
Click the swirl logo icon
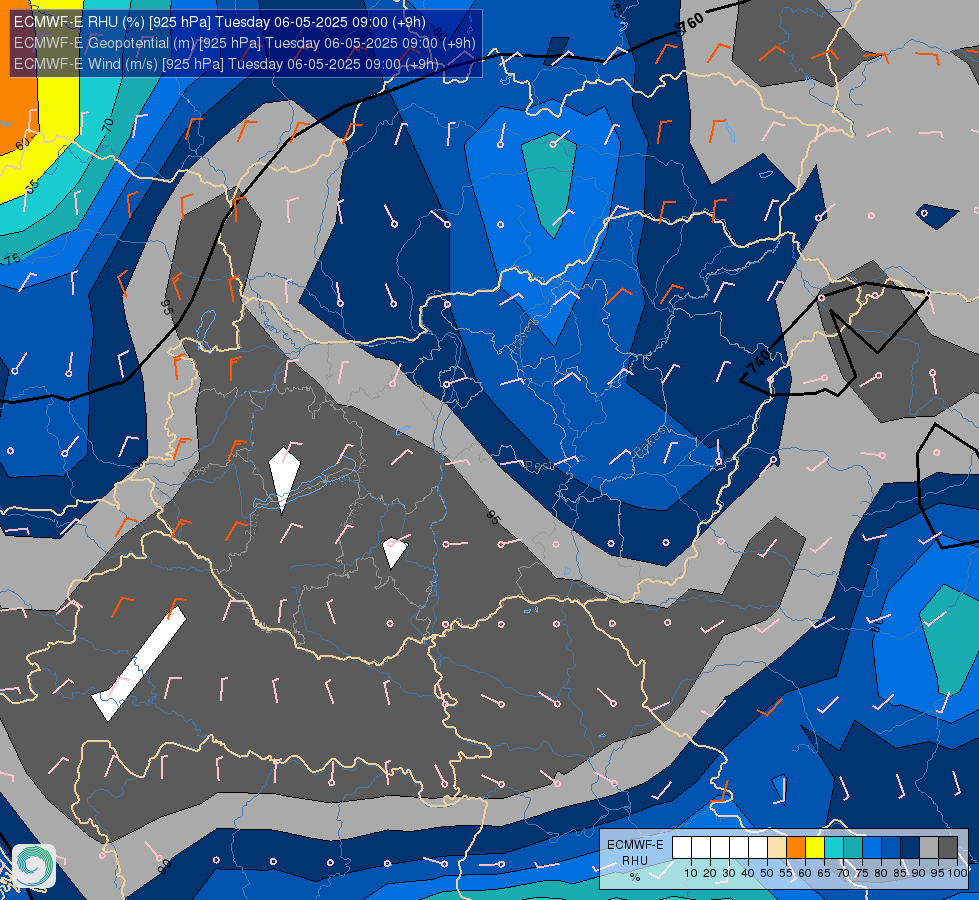coord(34,865)
